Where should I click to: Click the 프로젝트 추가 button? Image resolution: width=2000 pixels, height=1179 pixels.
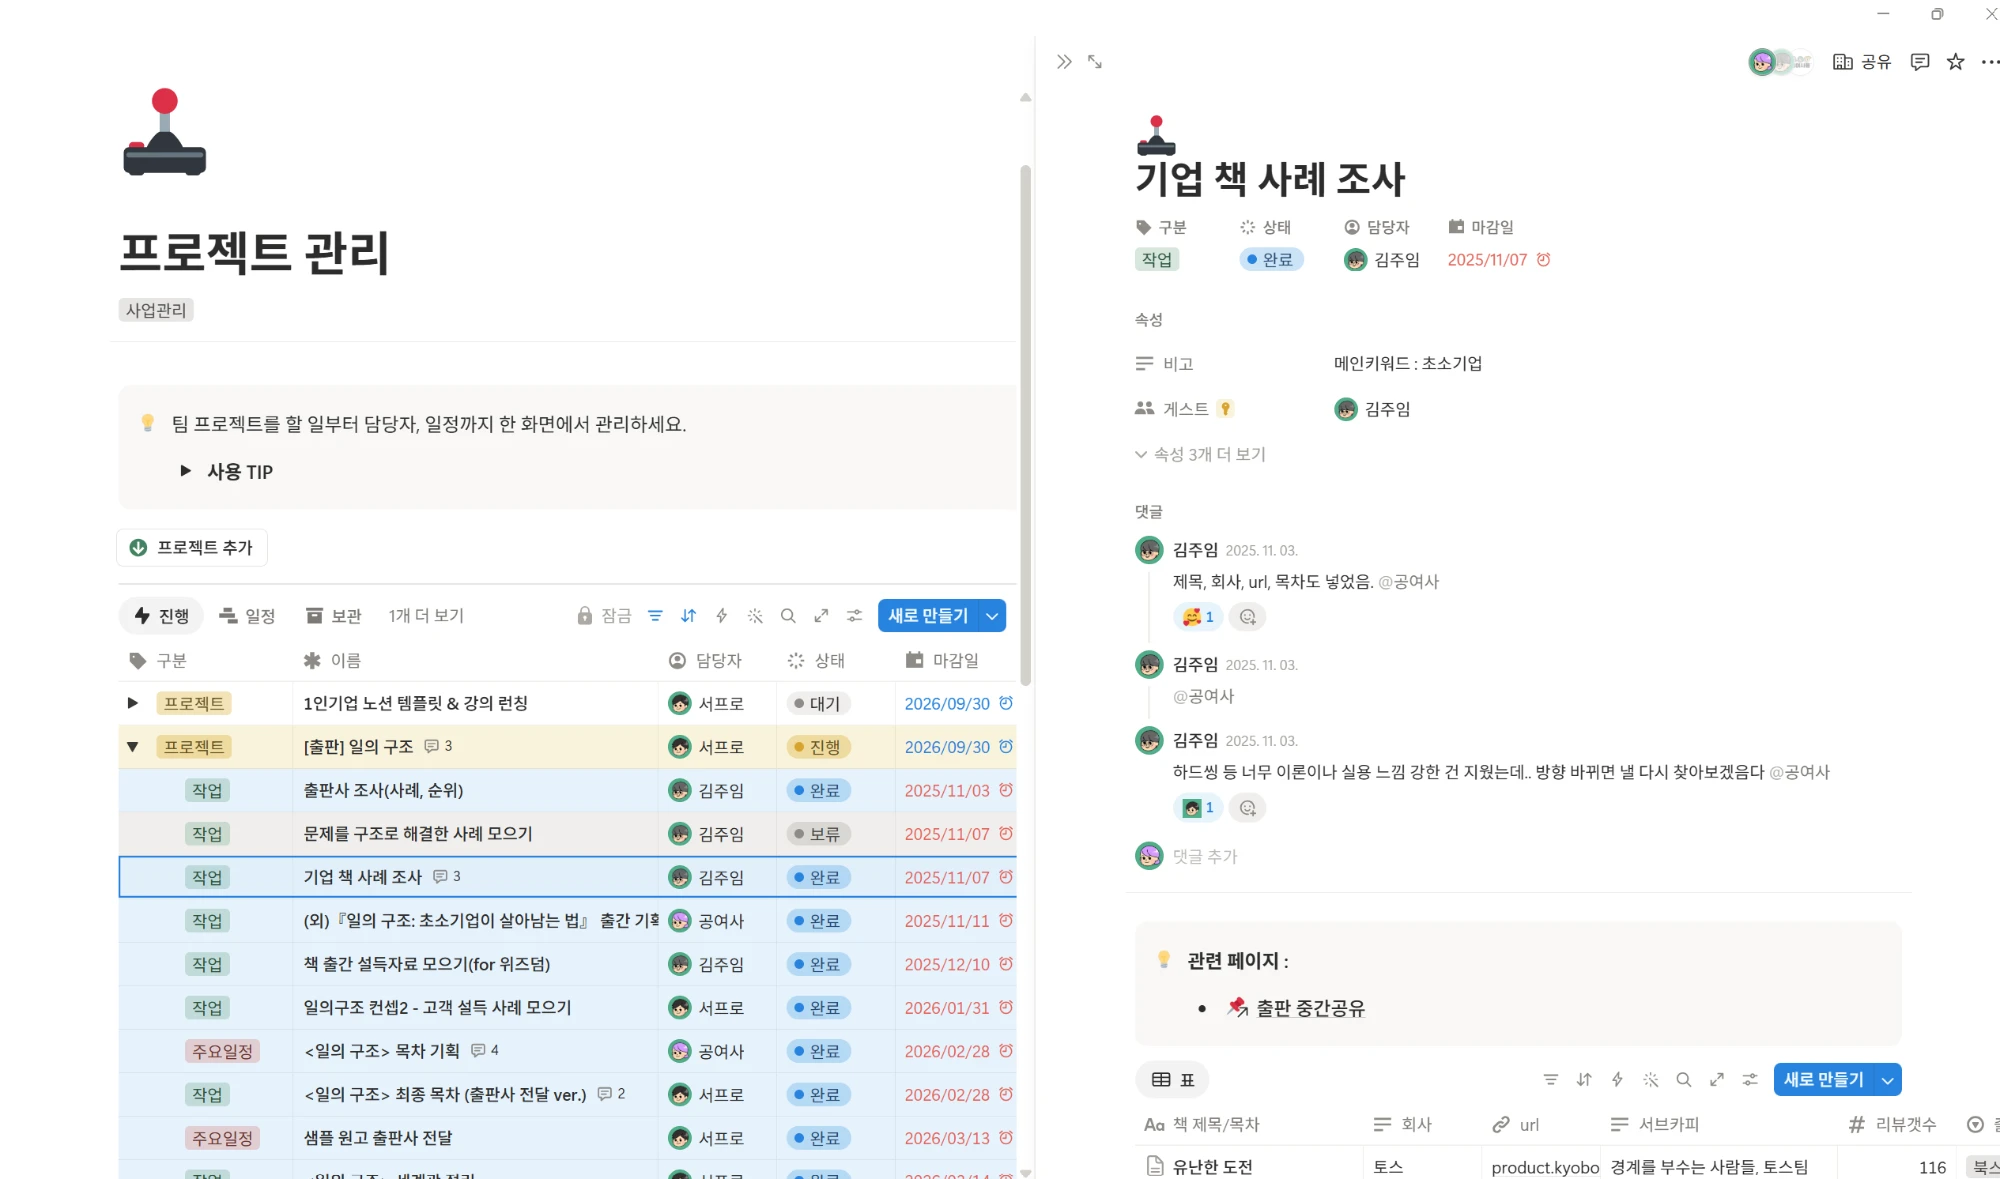[192, 548]
